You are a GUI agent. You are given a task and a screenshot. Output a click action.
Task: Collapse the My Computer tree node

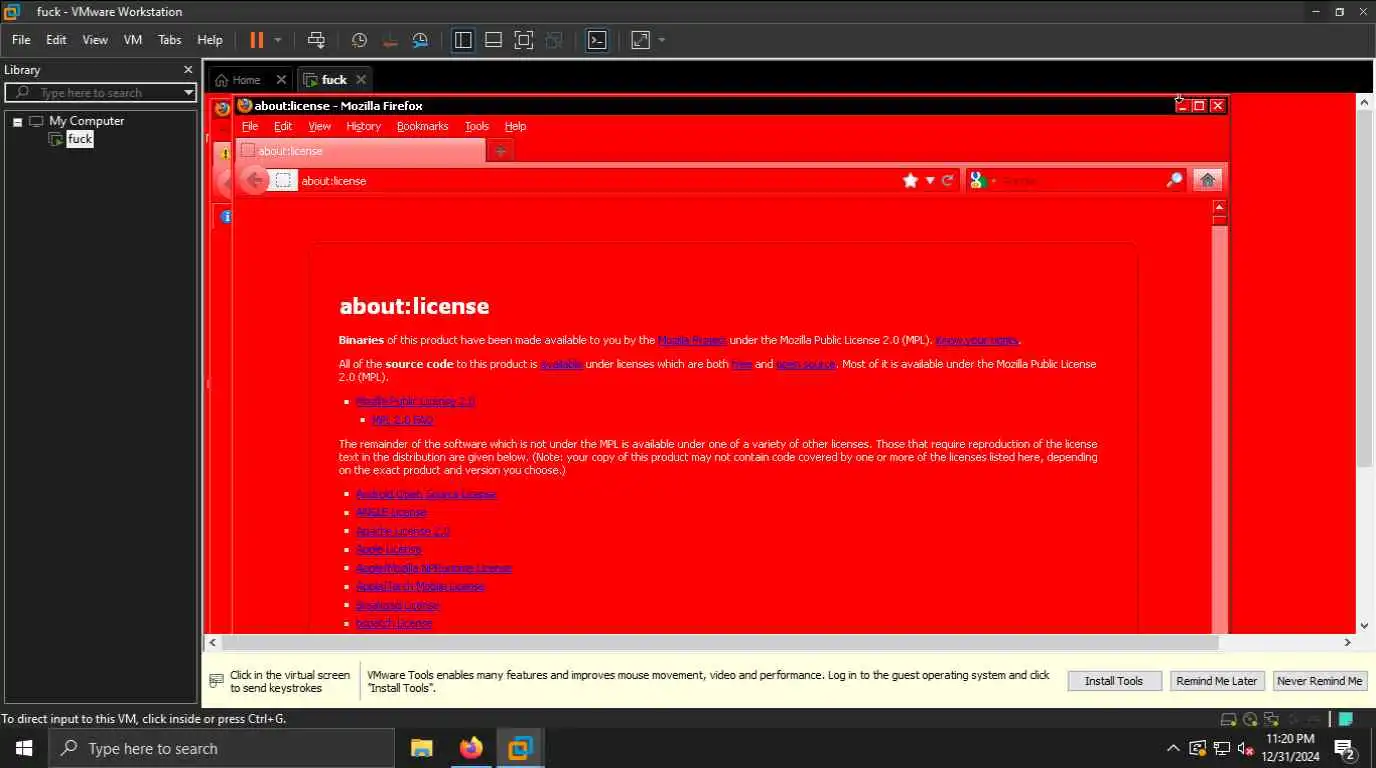(17, 121)
